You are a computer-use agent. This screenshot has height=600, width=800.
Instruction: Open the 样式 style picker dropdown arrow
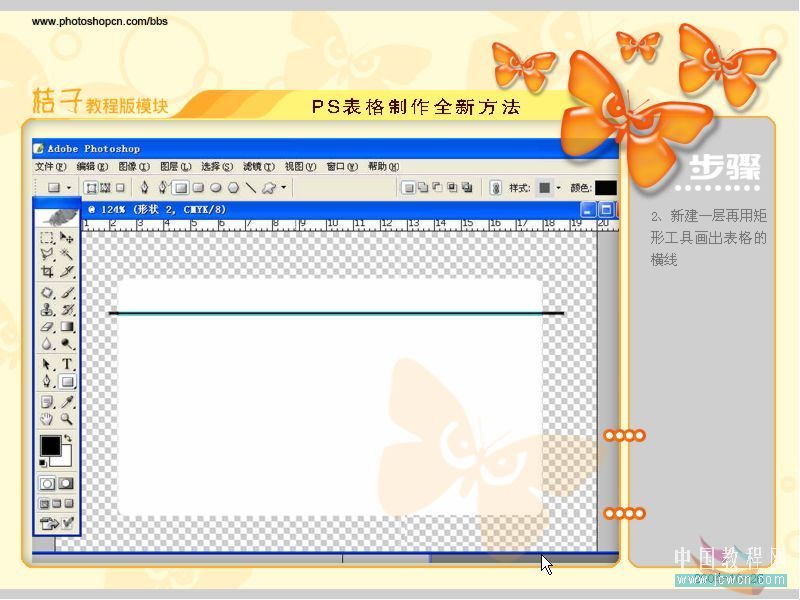(558, 188)
